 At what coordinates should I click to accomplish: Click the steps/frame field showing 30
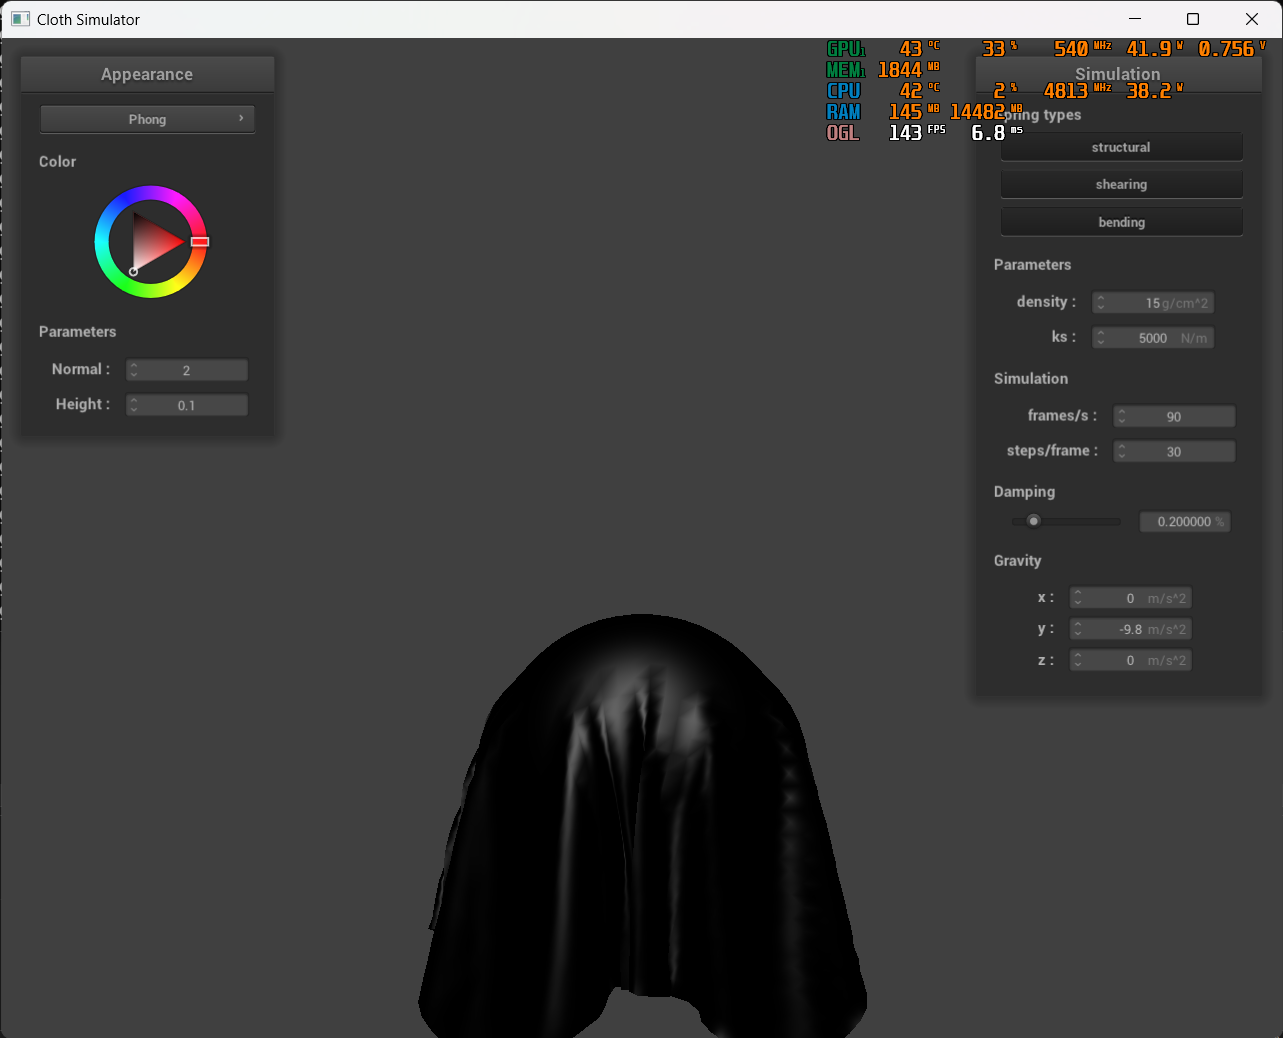1175,452
